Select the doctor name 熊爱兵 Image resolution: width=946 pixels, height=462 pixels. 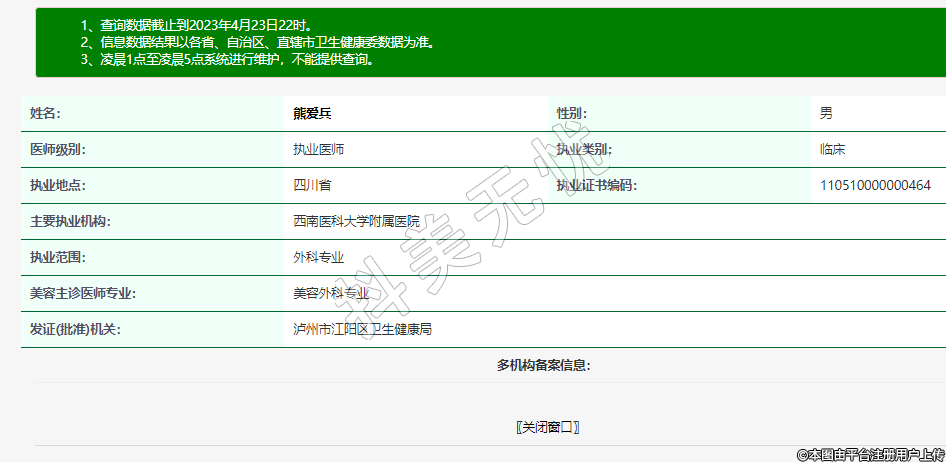tap(312, 113)
